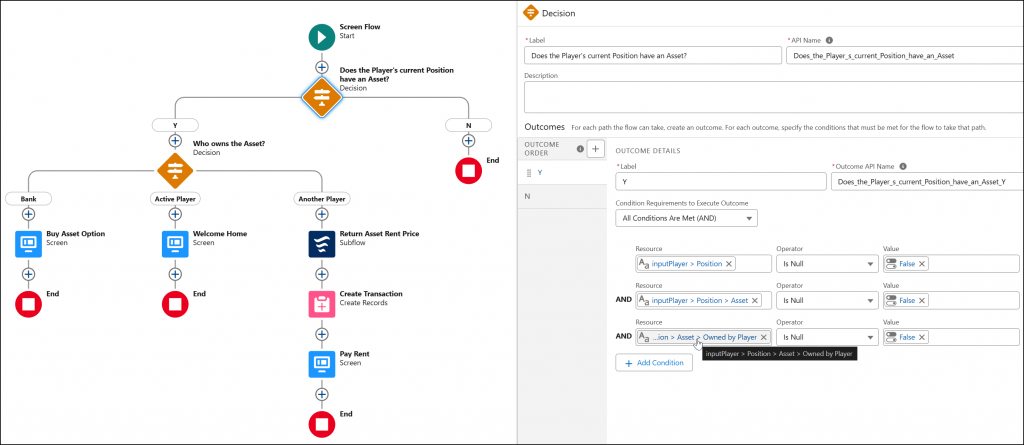Click the info icon beside API Name
The image size is (1024, 445).
pos(829,40)
